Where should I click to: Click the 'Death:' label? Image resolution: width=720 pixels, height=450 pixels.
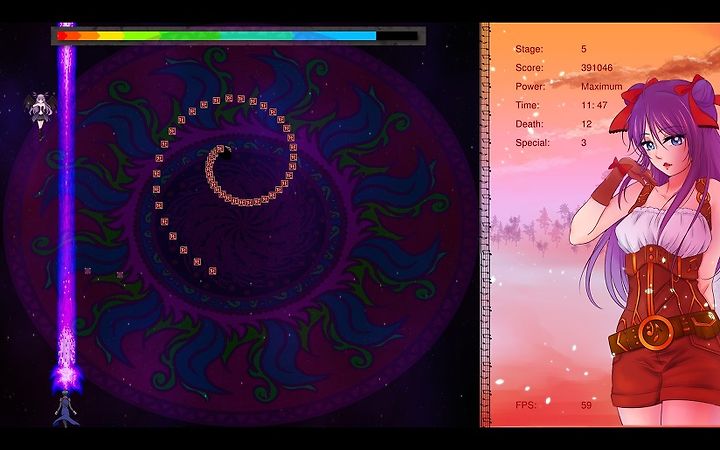[x=529, y=124]
